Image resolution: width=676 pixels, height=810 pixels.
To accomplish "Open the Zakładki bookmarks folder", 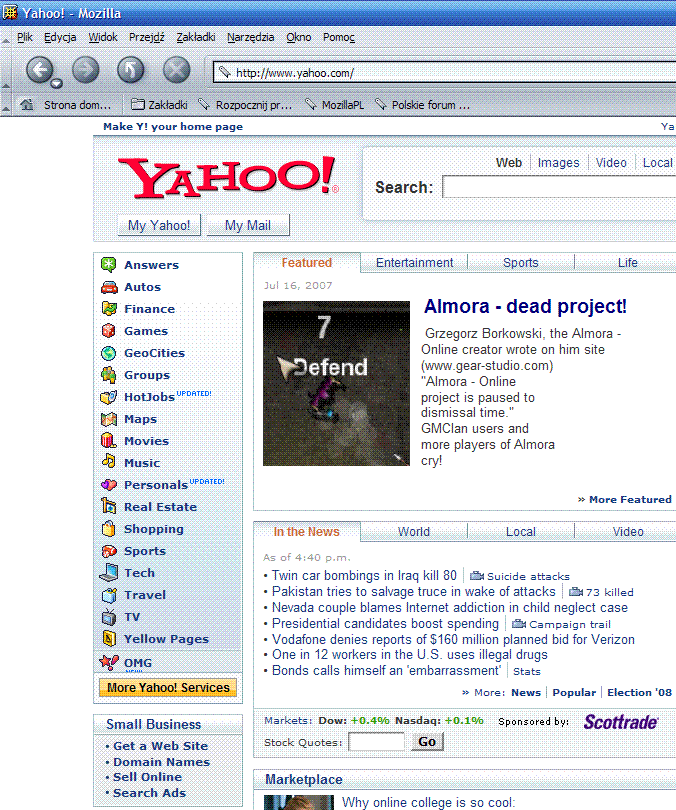I will coord(158,105).
